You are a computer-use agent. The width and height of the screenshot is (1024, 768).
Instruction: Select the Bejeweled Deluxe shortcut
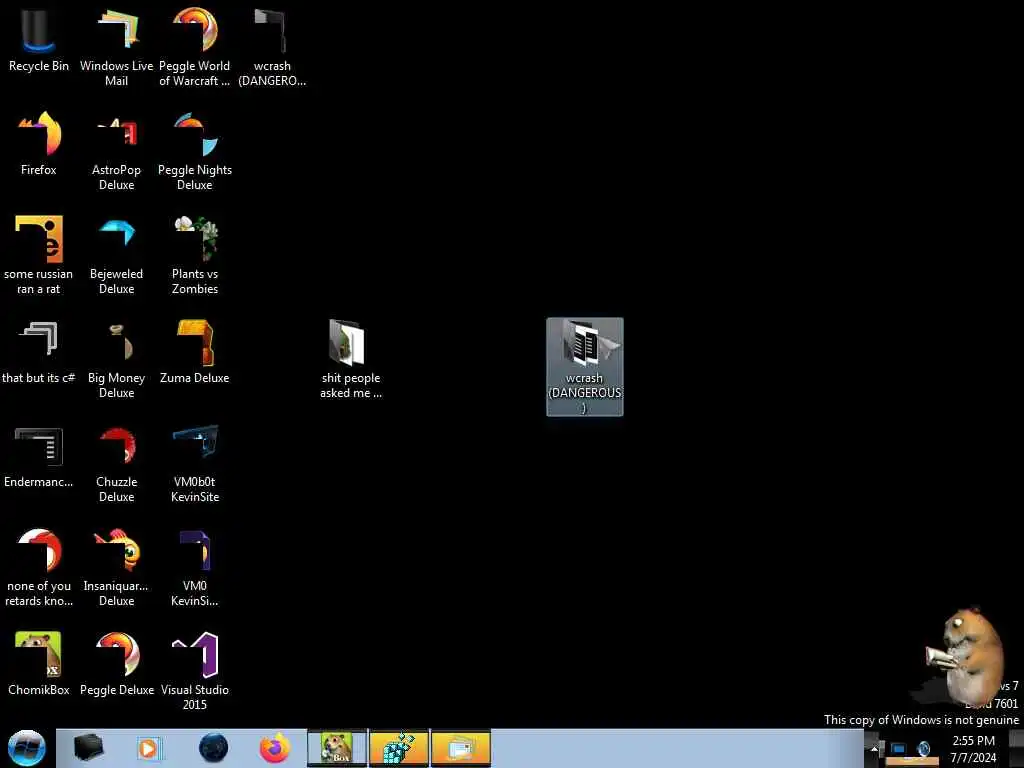(x=116, y=255)
